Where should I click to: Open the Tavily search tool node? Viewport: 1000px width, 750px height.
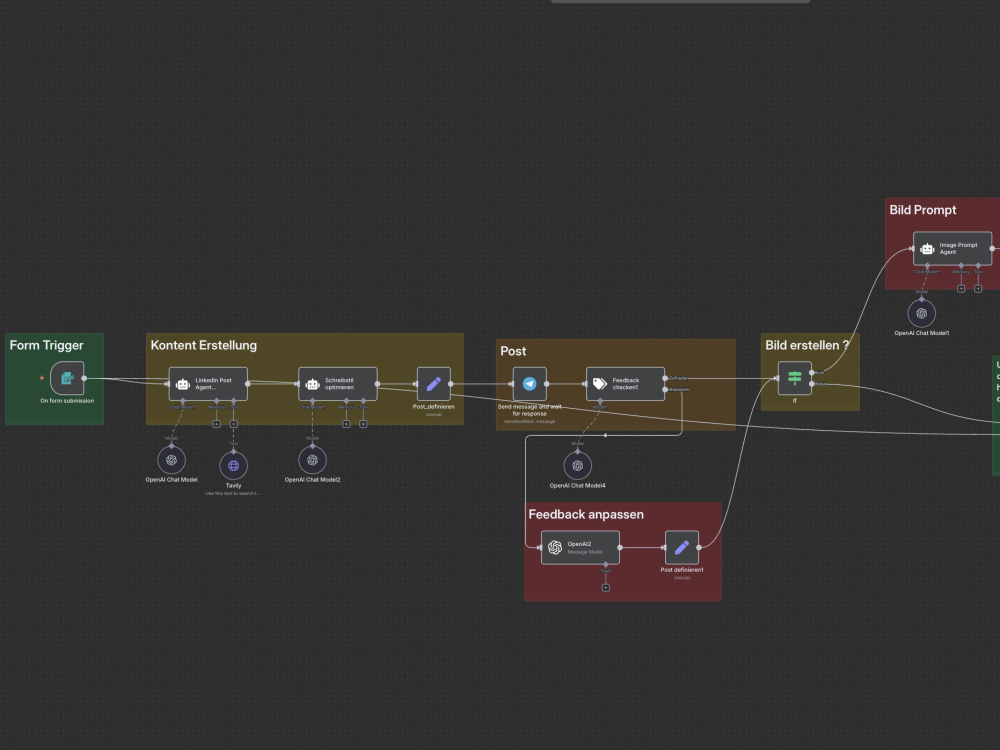[x=233, y=466]
